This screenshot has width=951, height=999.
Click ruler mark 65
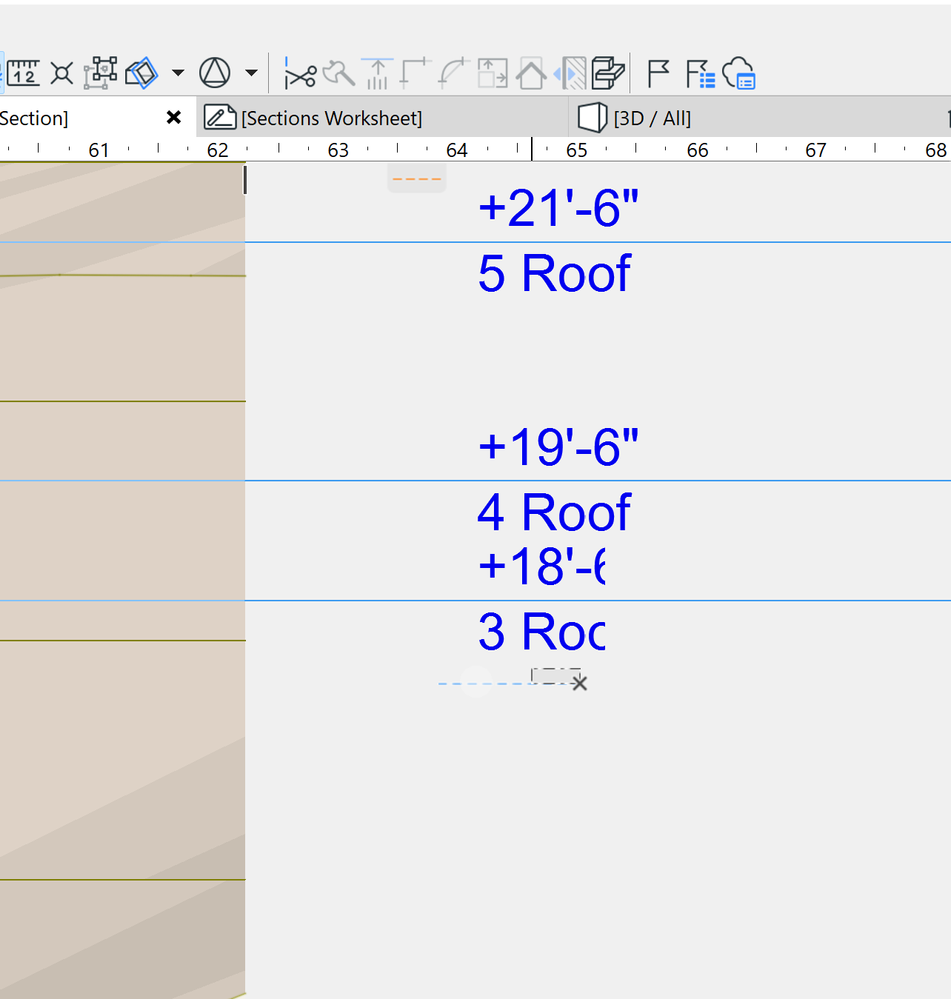point(576,150)
